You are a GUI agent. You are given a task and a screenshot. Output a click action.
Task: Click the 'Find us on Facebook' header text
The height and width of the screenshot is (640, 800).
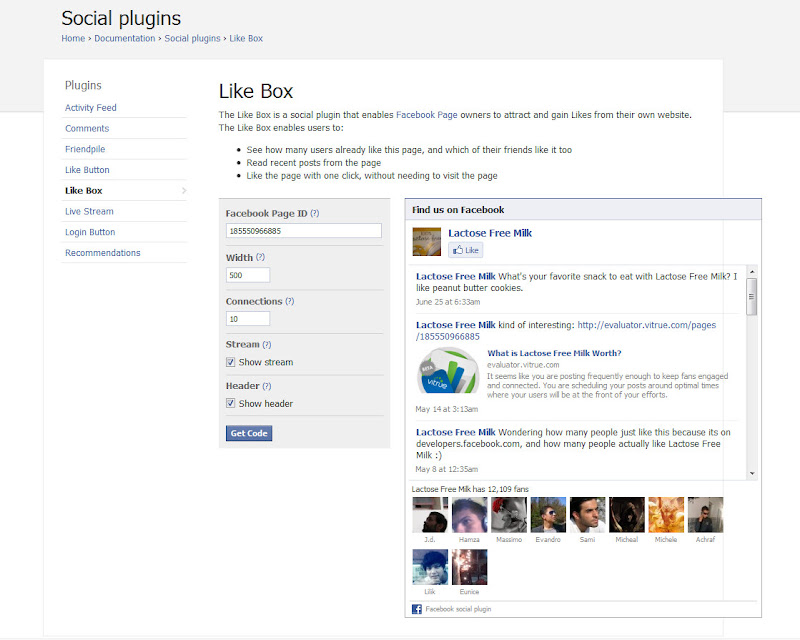(458, 210)
